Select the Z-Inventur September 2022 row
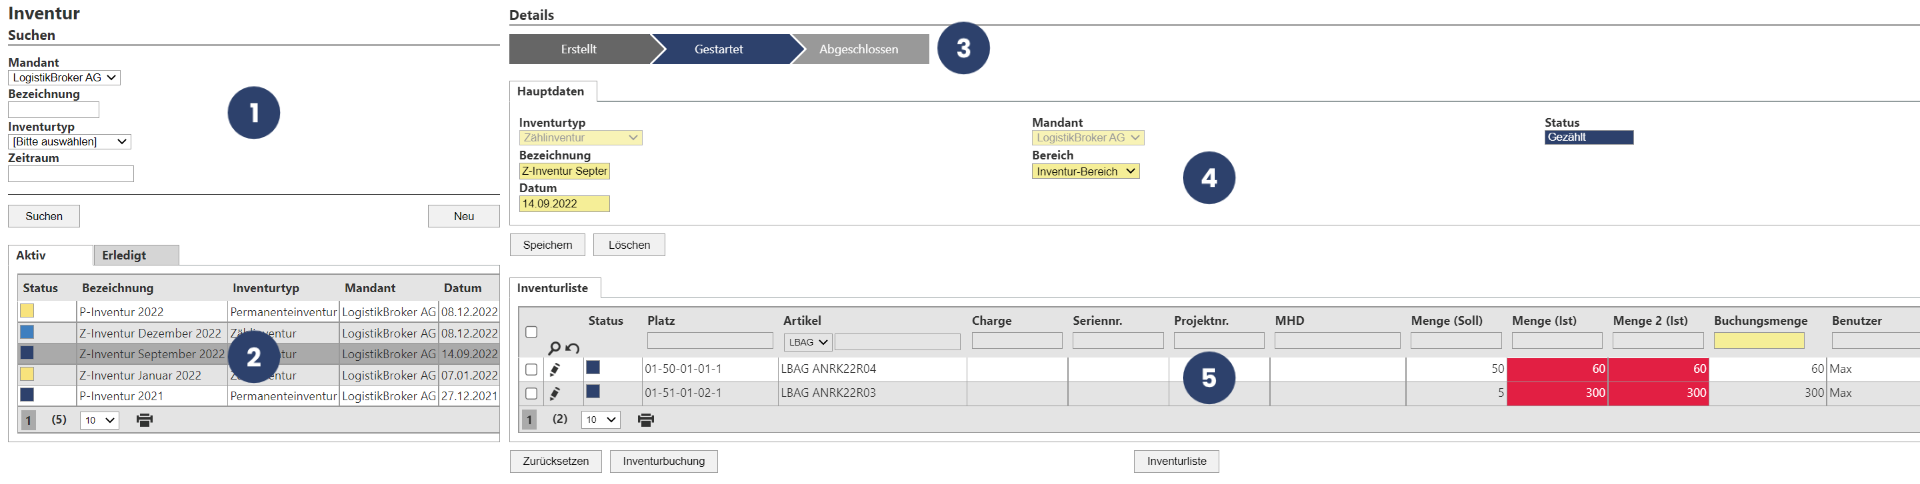Image resolution: width=1920 pixels, height=484 pixels. point(259,354)
